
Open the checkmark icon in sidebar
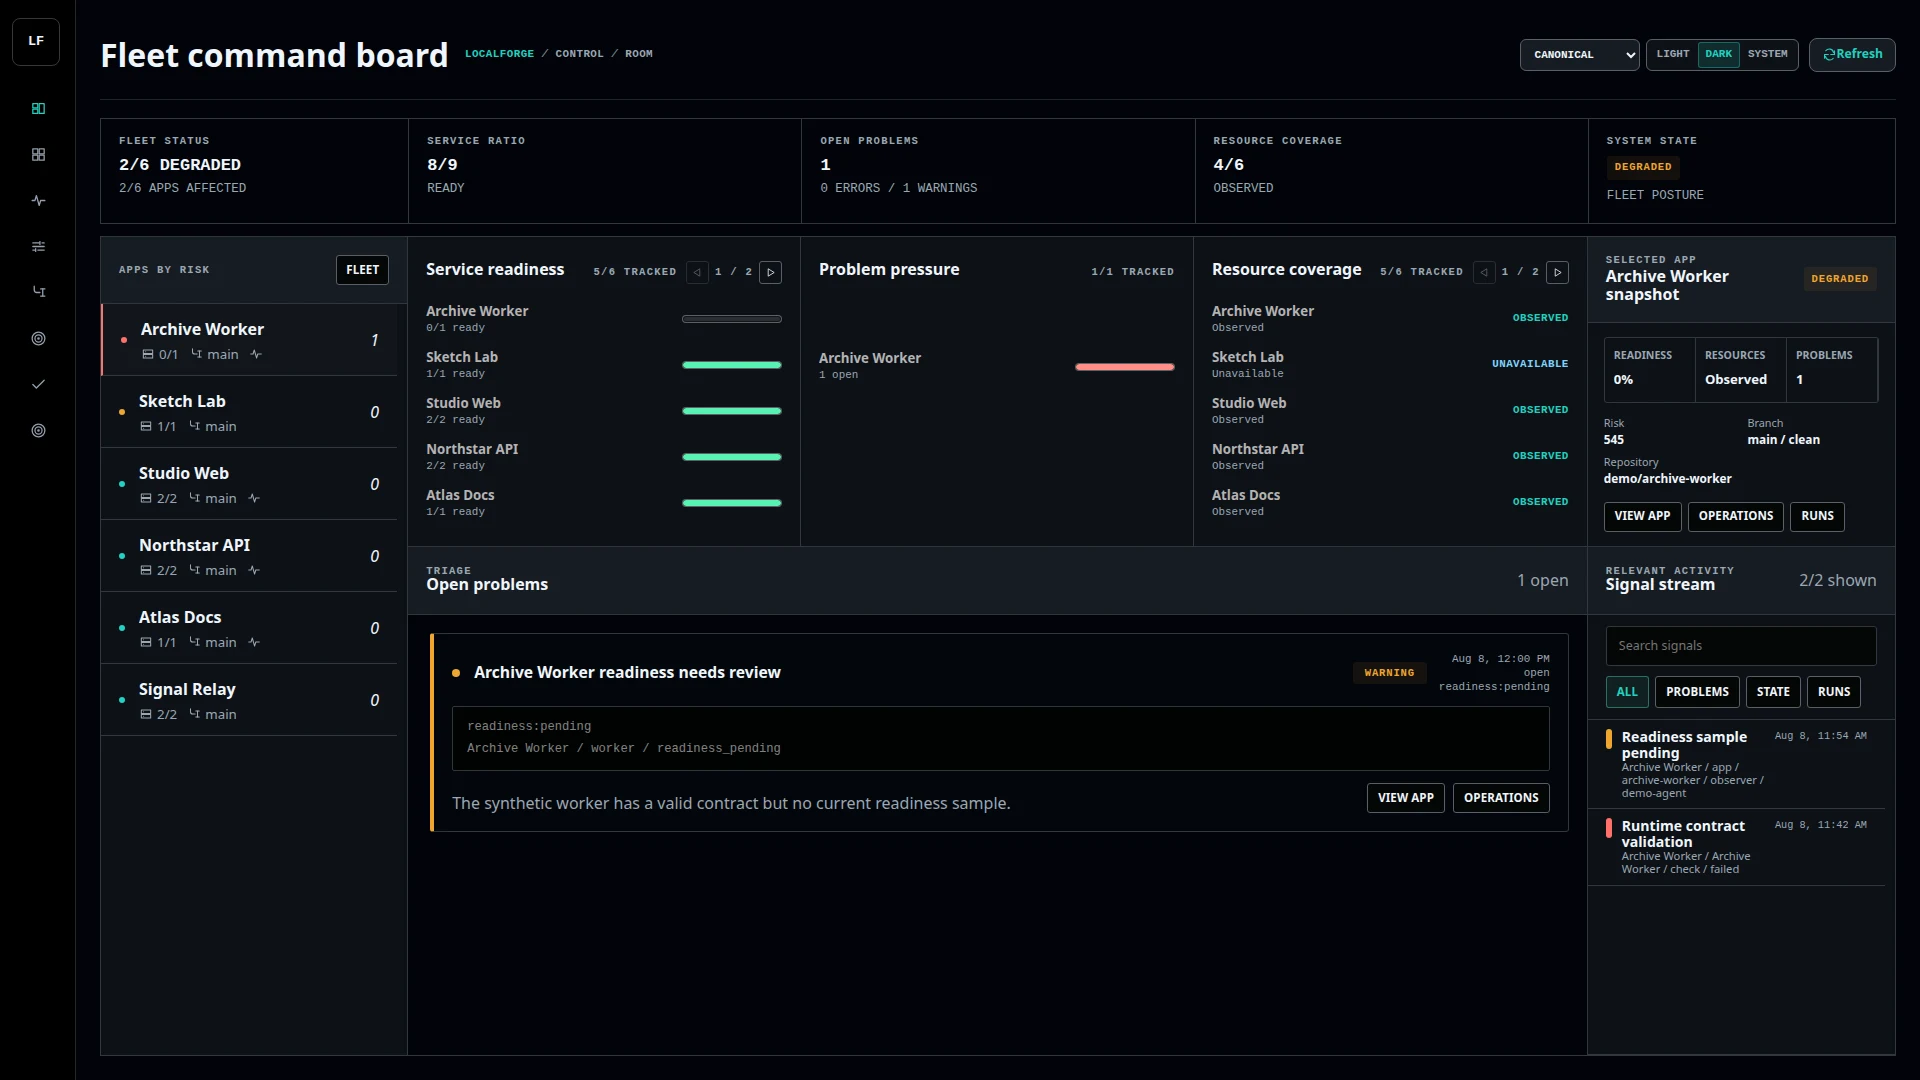point(38,384)
